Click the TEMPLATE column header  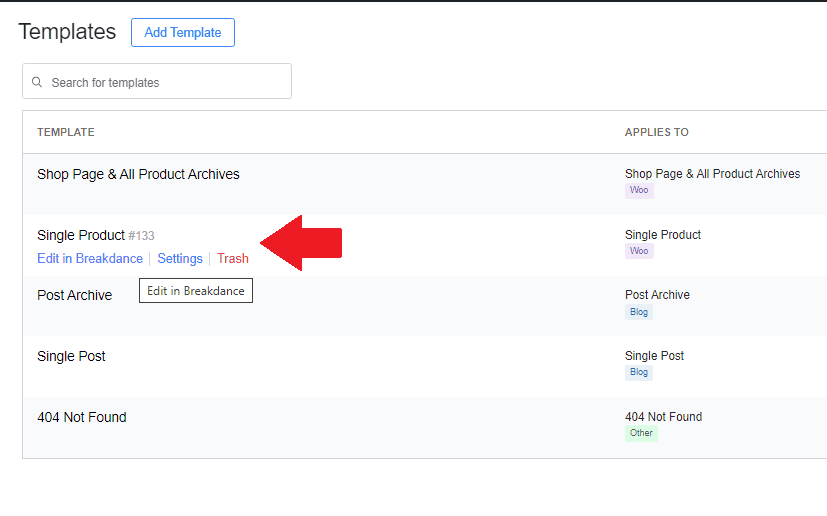click(x=66, y=132)
